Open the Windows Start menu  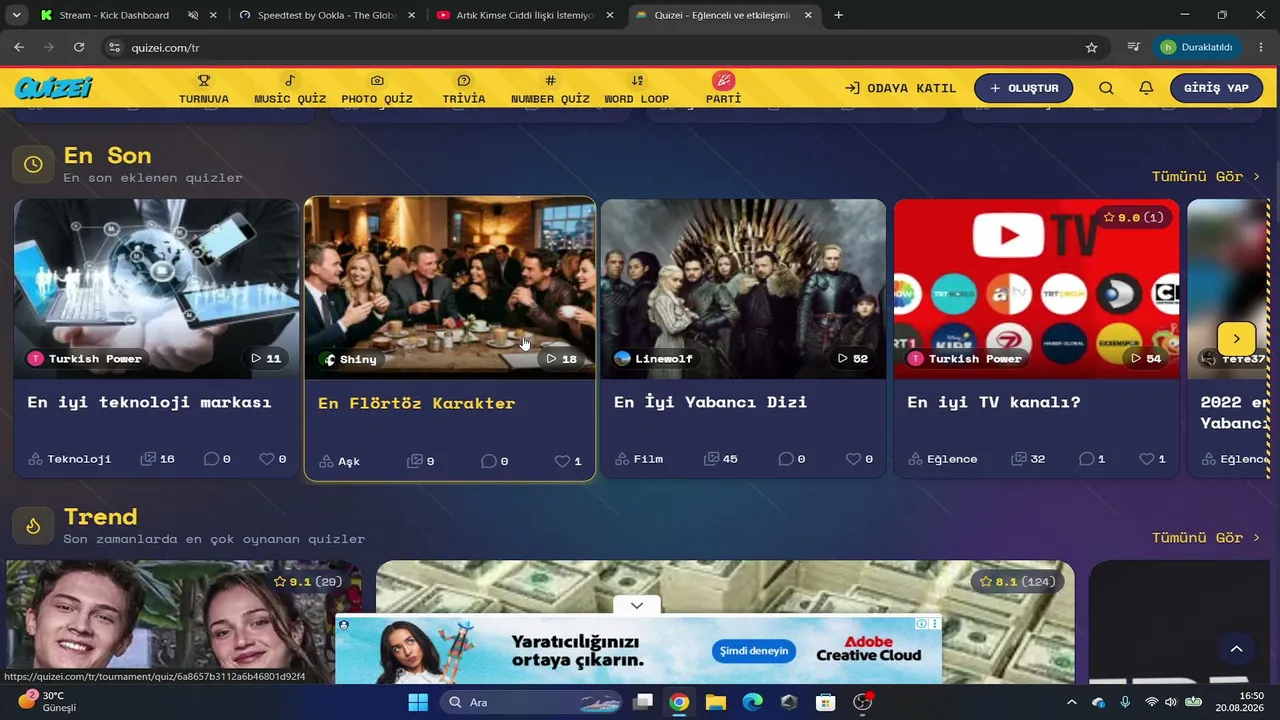pyautogui.click(x=418, y=702)
